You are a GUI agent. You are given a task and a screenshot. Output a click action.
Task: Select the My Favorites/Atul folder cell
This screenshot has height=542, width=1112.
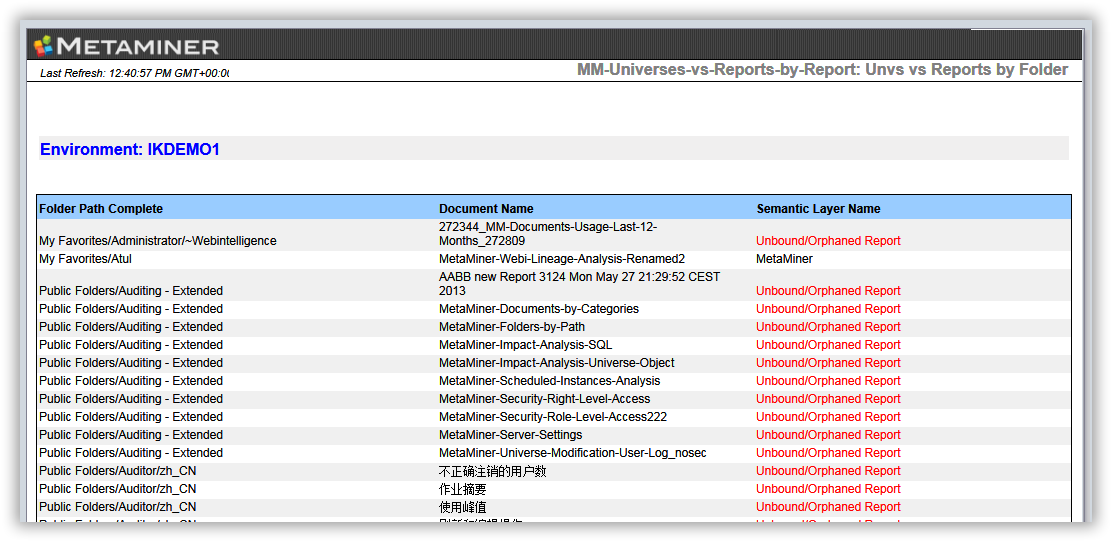click(85, 259)
